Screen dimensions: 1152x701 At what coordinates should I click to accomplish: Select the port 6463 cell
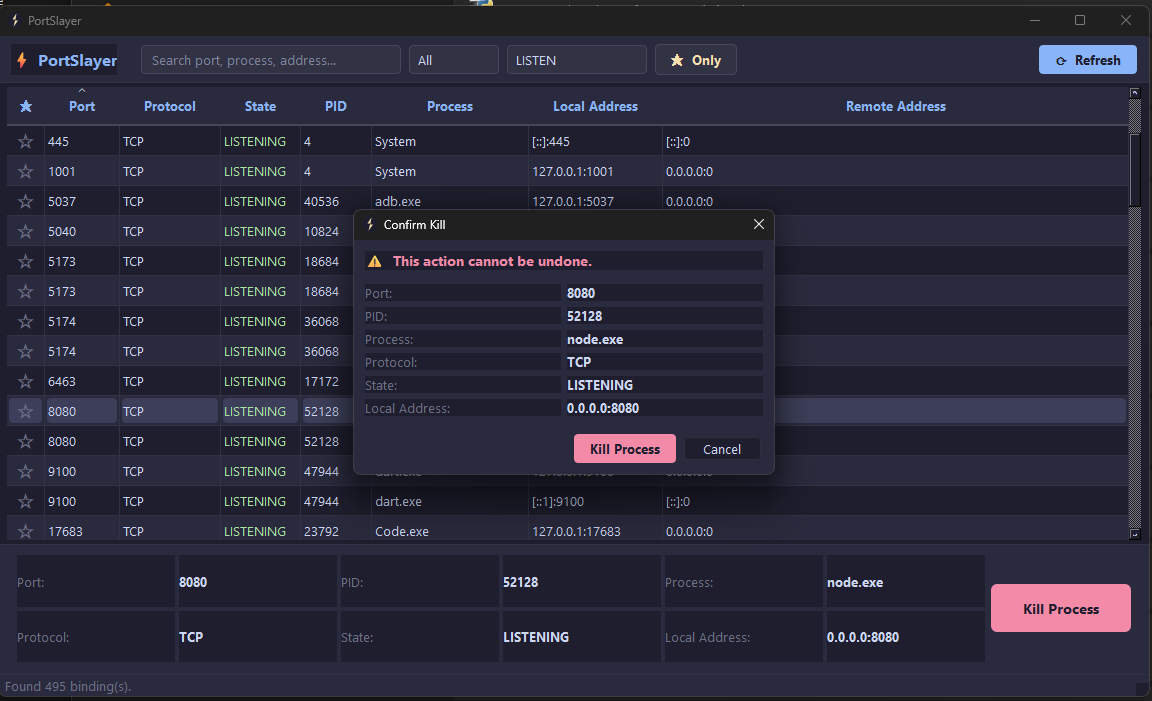tap(81, 381)
